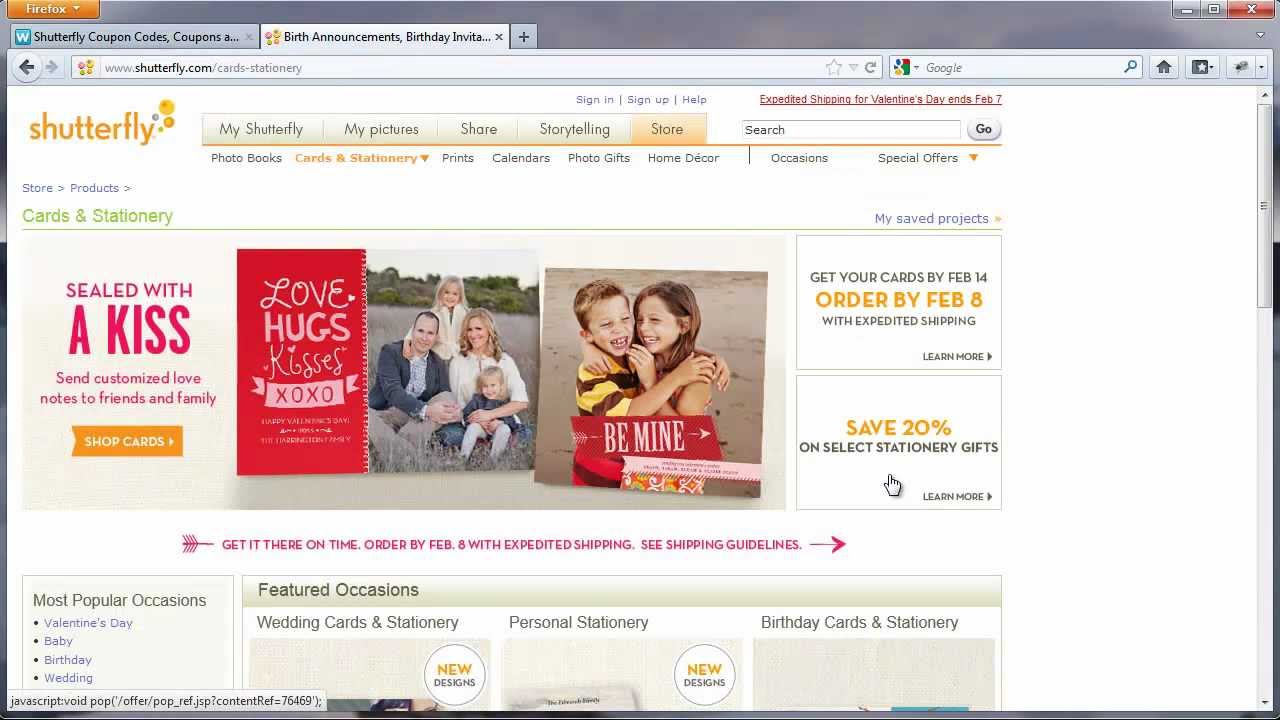This screenshot has width=1280, height=720.
Task: Open the Google search engine selector icon
Action: pos(905,67)
